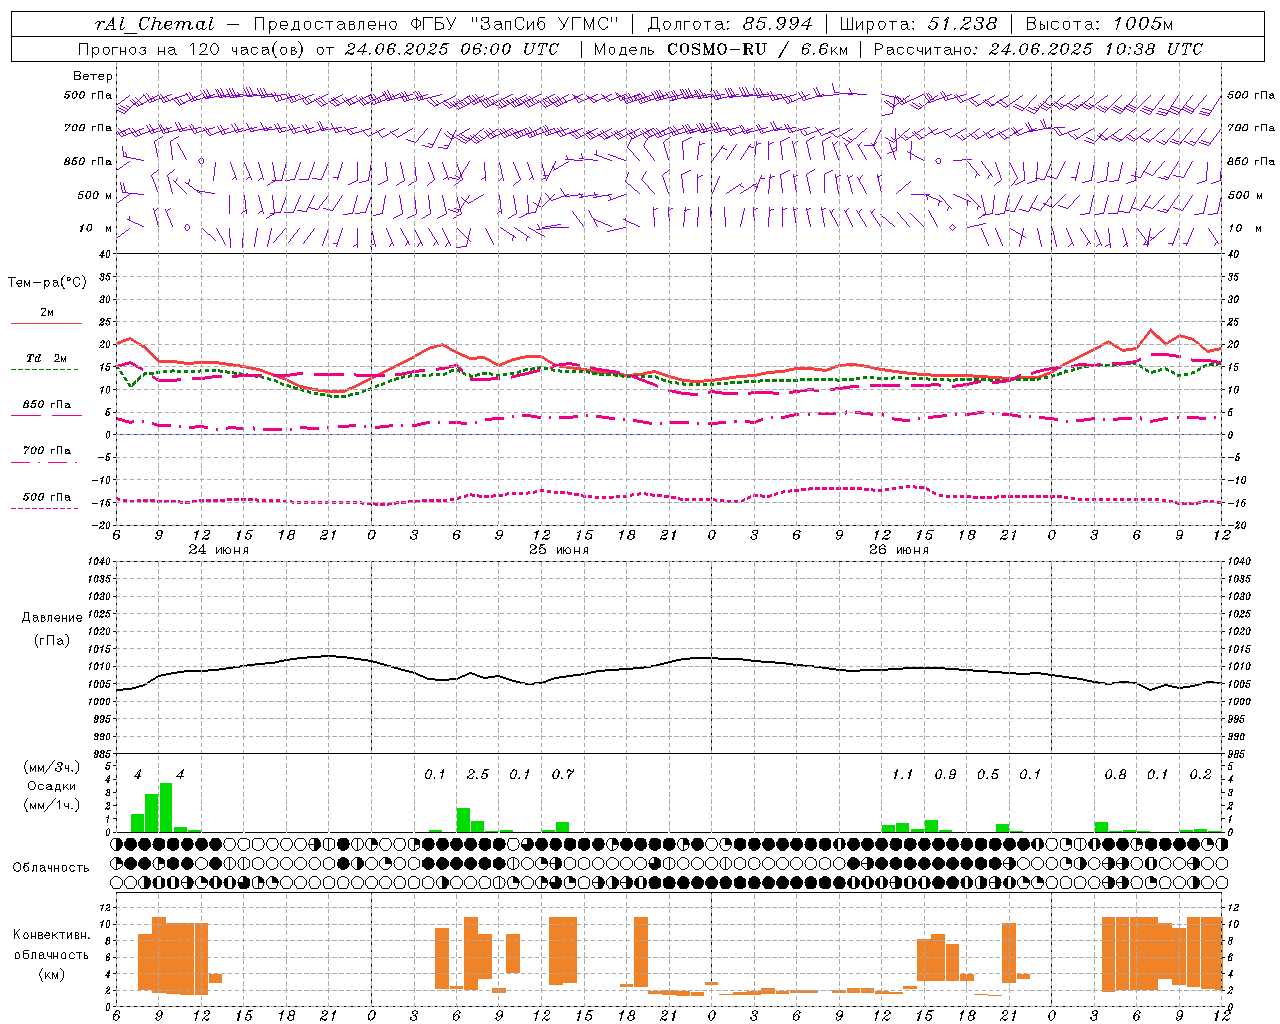
Task: Click the Ветер panel label
Action: click(x=93, y=76)
